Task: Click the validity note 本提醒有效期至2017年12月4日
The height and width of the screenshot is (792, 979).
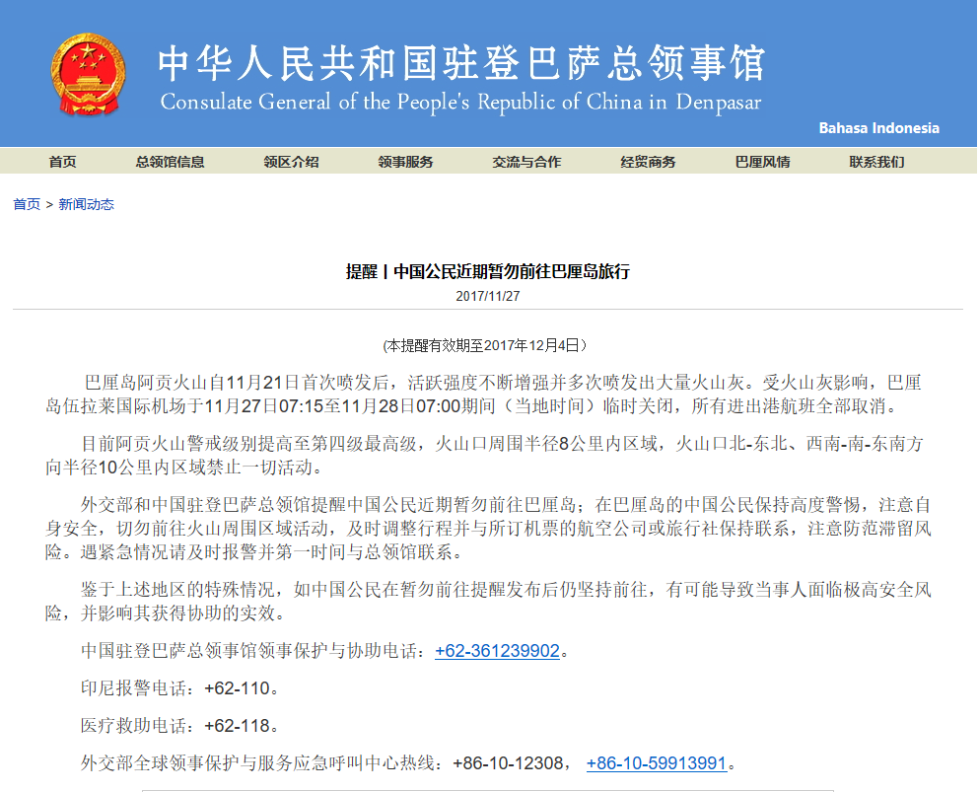Action: [x=485, y=345]
